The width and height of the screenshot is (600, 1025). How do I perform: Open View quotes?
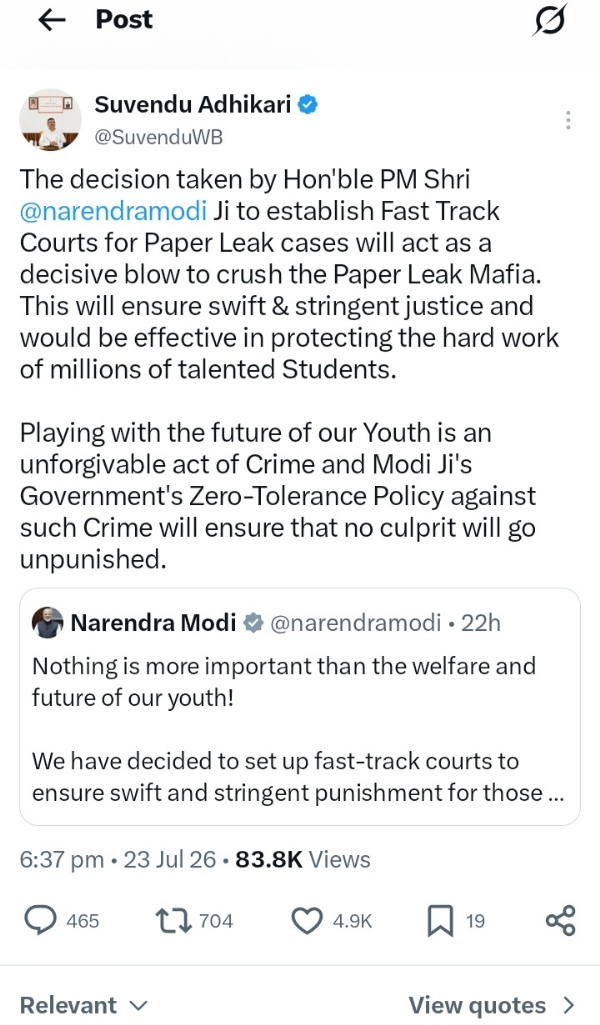[492, 1005]
